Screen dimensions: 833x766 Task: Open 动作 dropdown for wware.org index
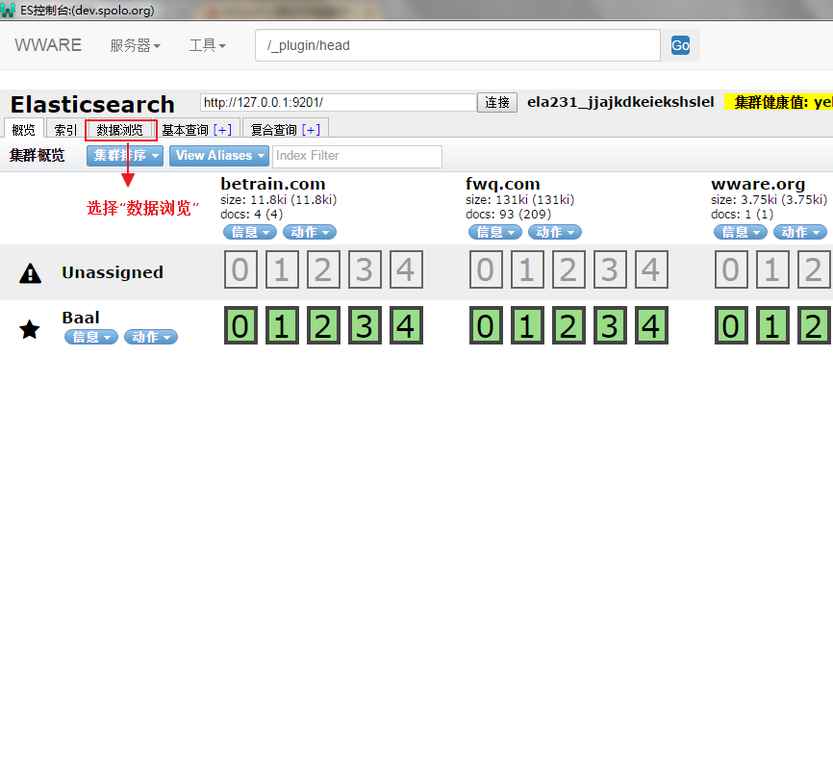coord(800,232)
